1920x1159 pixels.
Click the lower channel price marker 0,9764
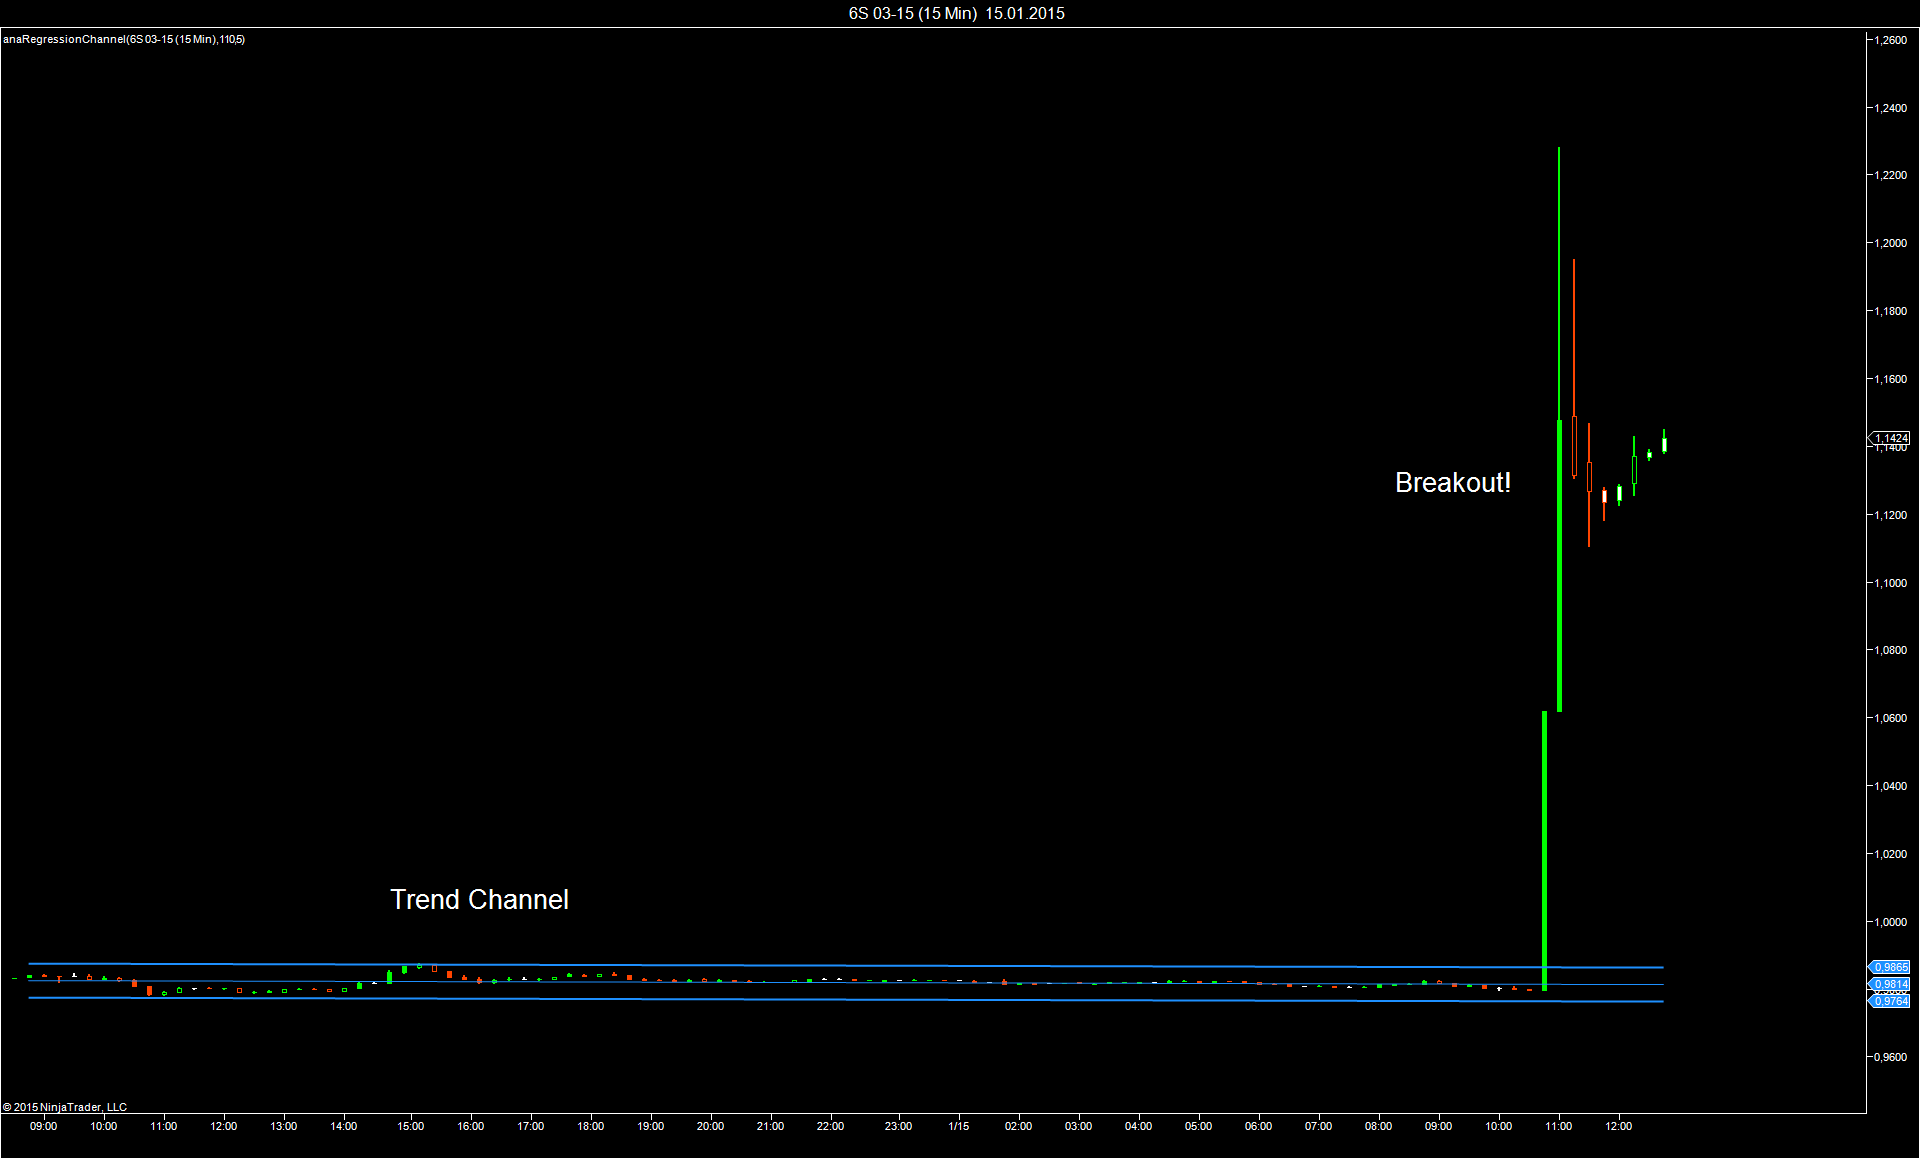coord(1890,1001)
